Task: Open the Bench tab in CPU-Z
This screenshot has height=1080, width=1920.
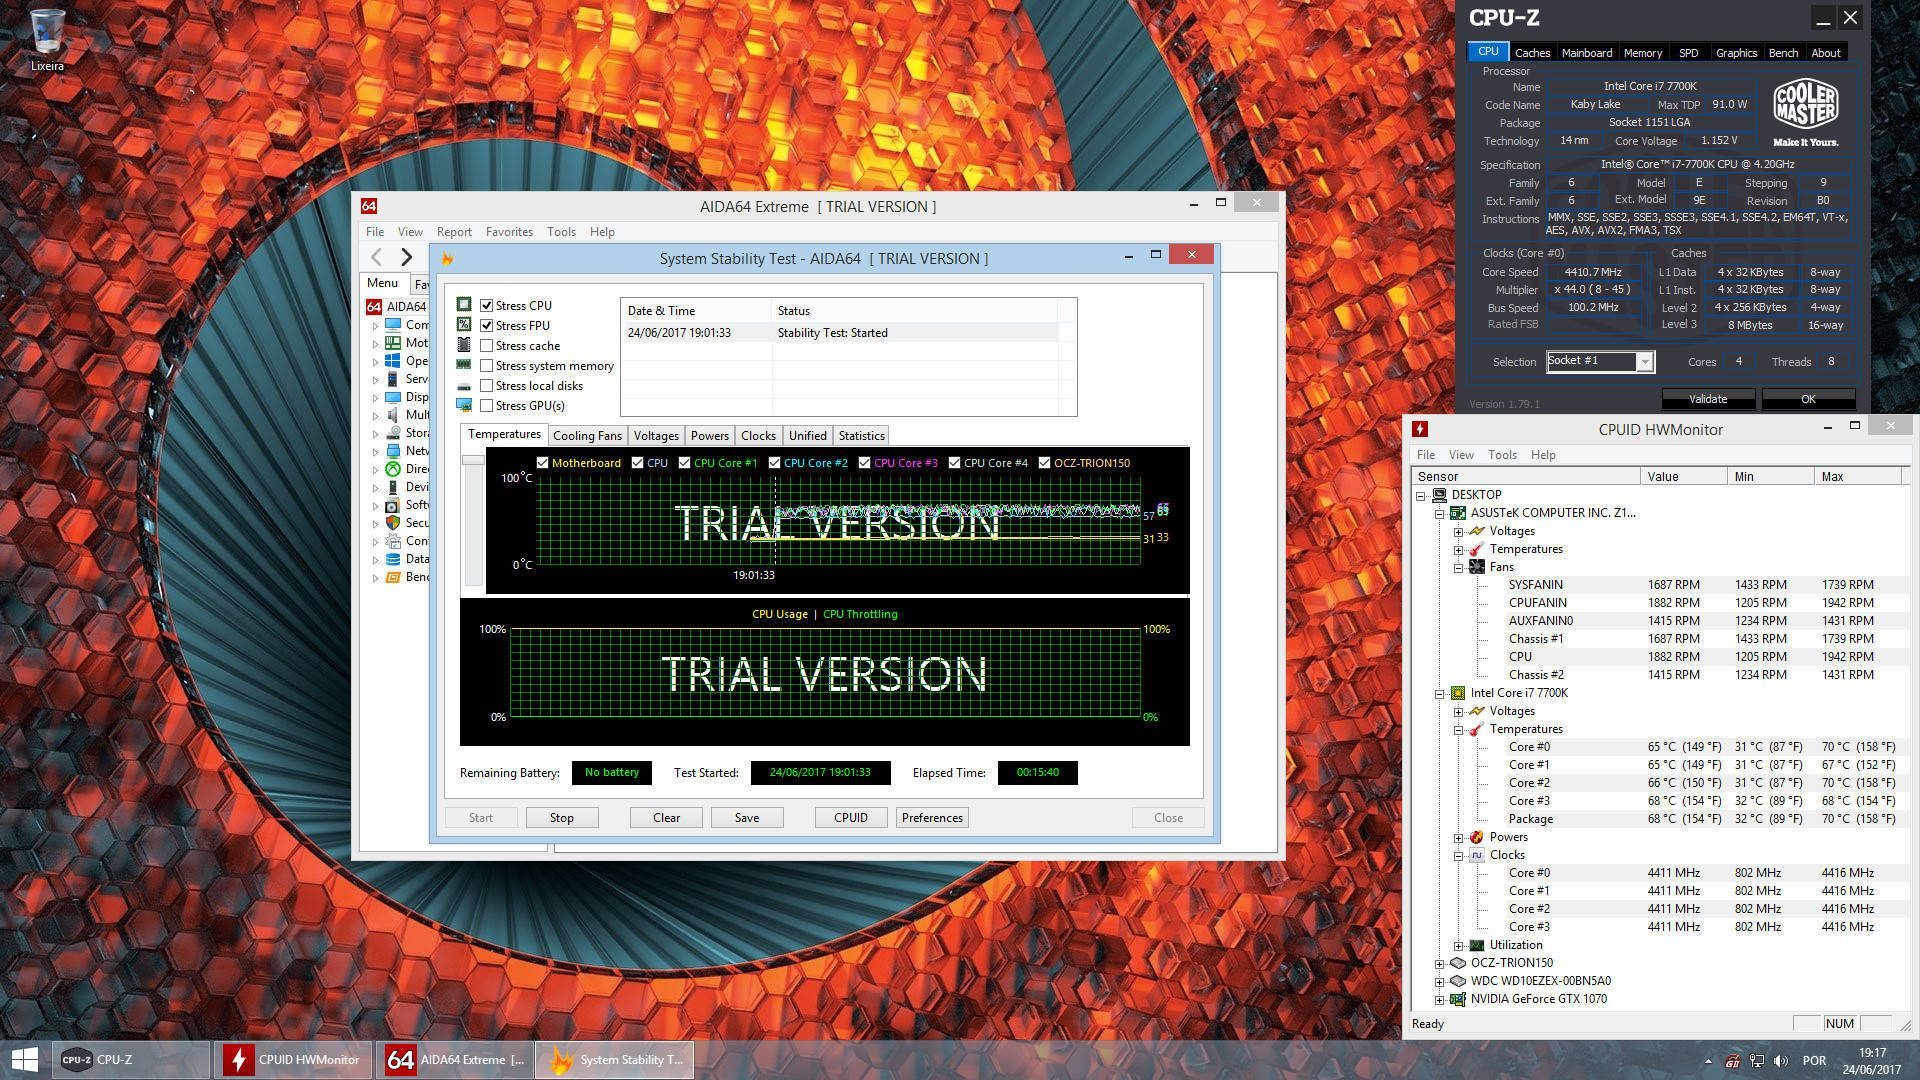Action: [x=1783, y=53]
